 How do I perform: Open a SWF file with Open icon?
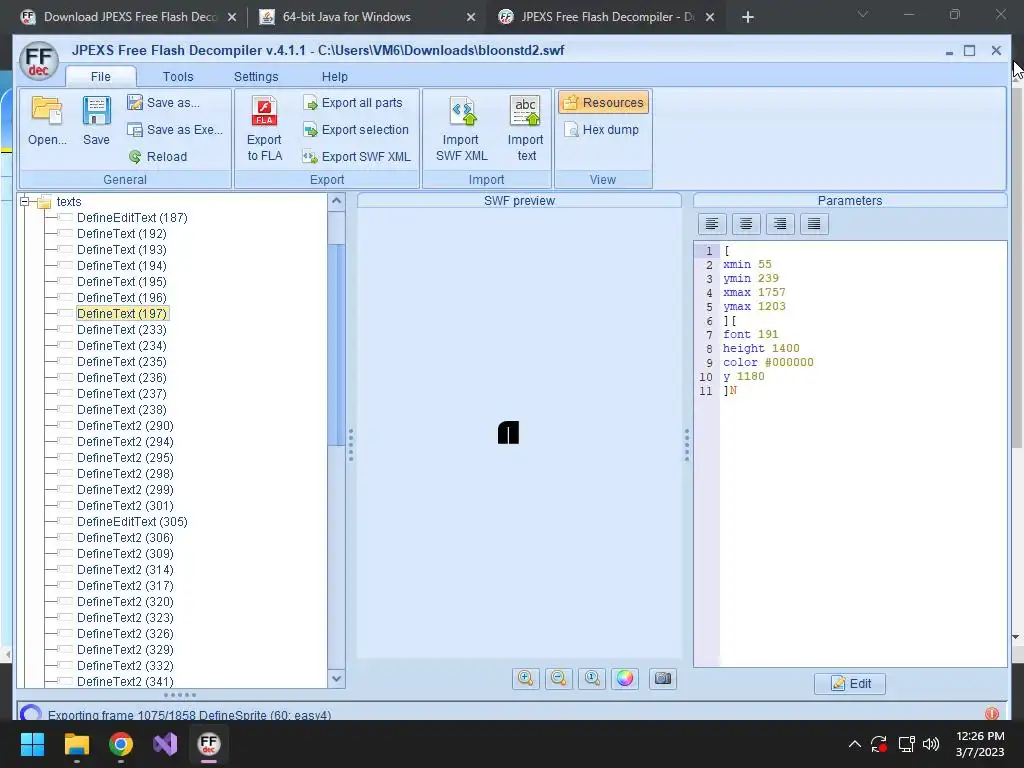(x=47, y=121)
